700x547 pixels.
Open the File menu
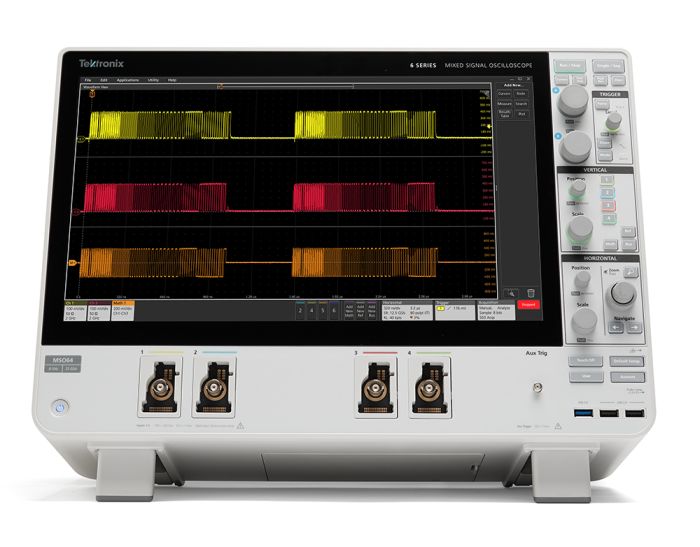(x=88, y=80)
